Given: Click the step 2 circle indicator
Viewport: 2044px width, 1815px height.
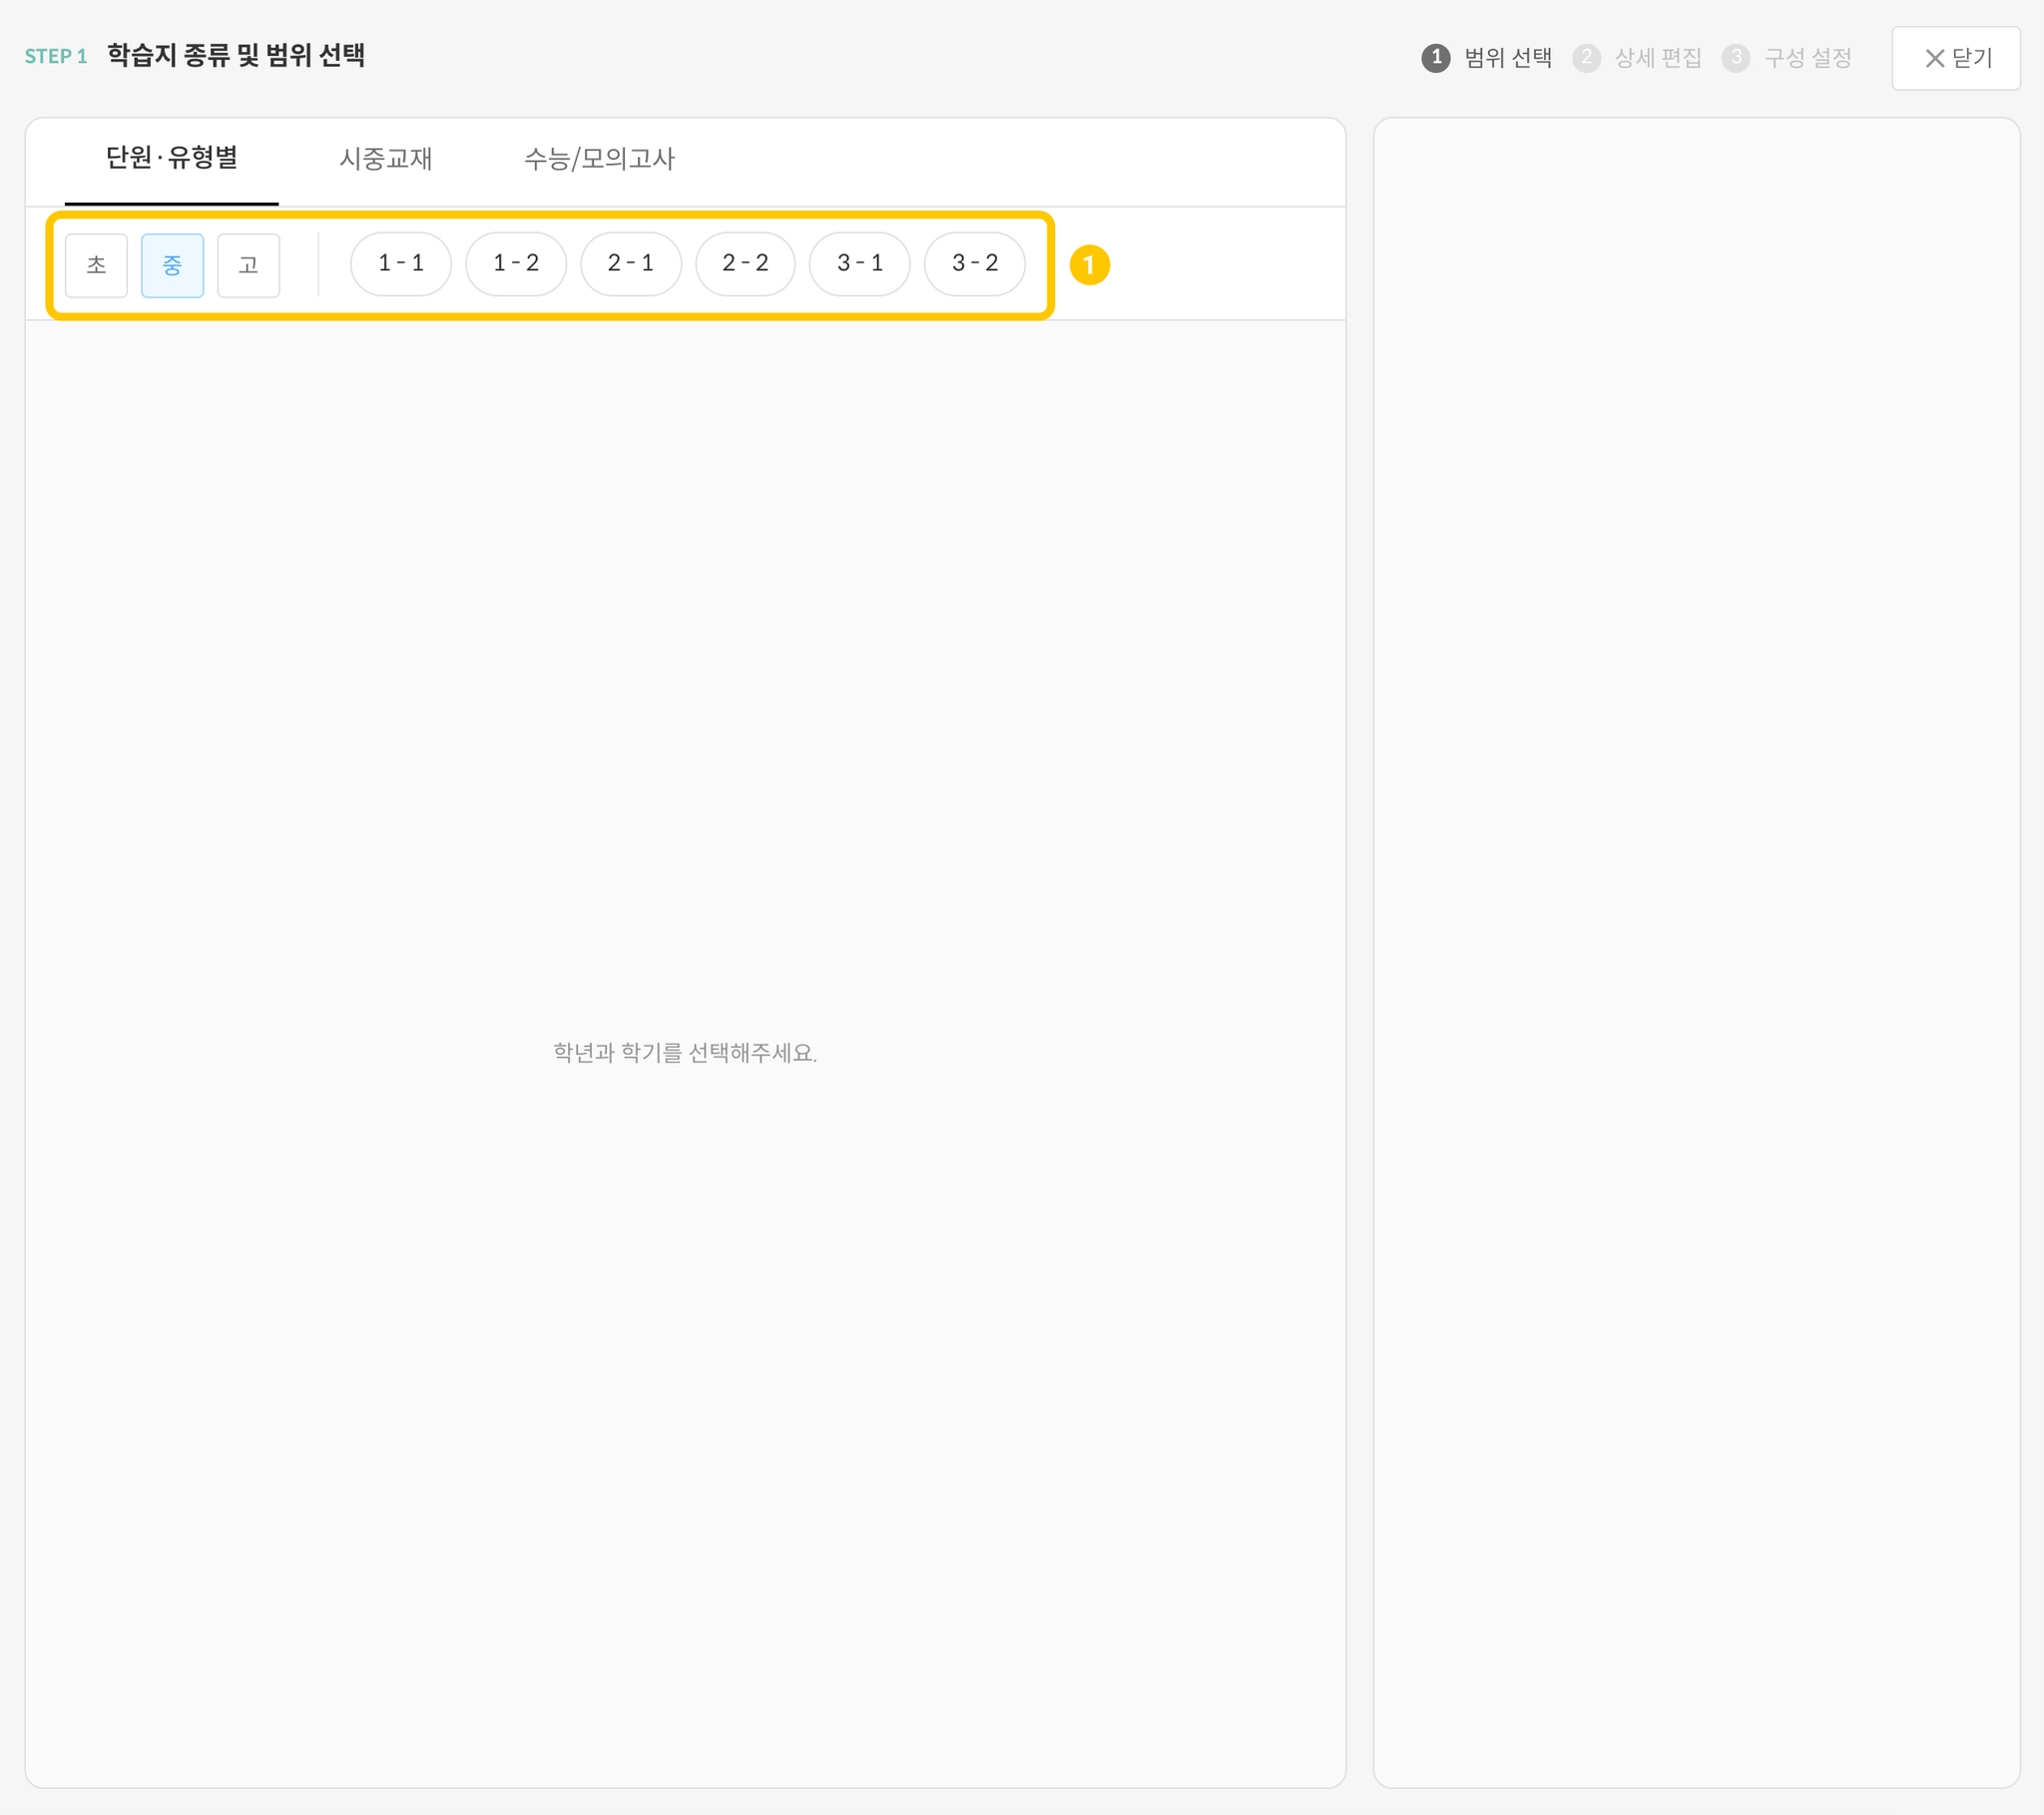Looking at the screenshot, I should (x=1586, y=58).
